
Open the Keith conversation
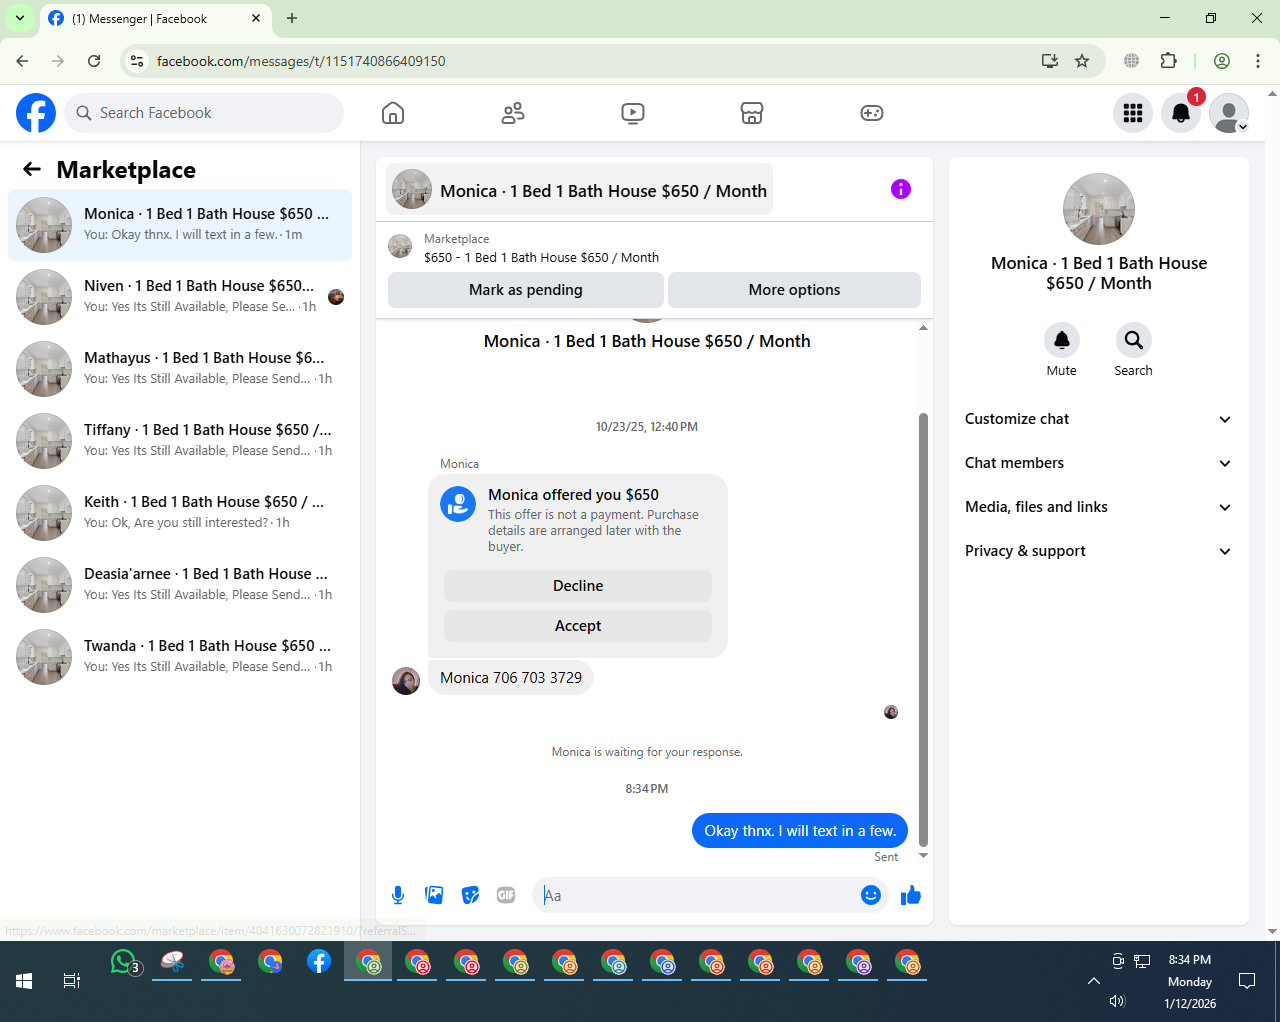(180, 513)
